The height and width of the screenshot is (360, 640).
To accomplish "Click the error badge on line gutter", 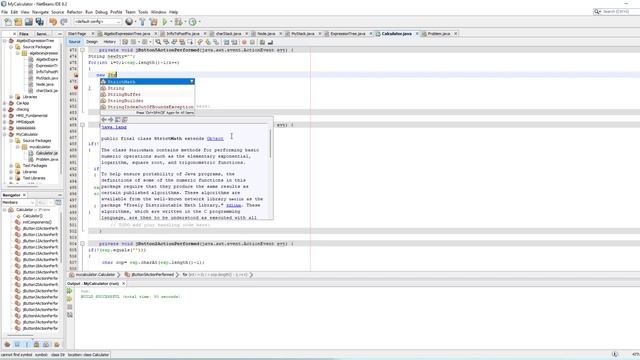I will tap(76, 87).
